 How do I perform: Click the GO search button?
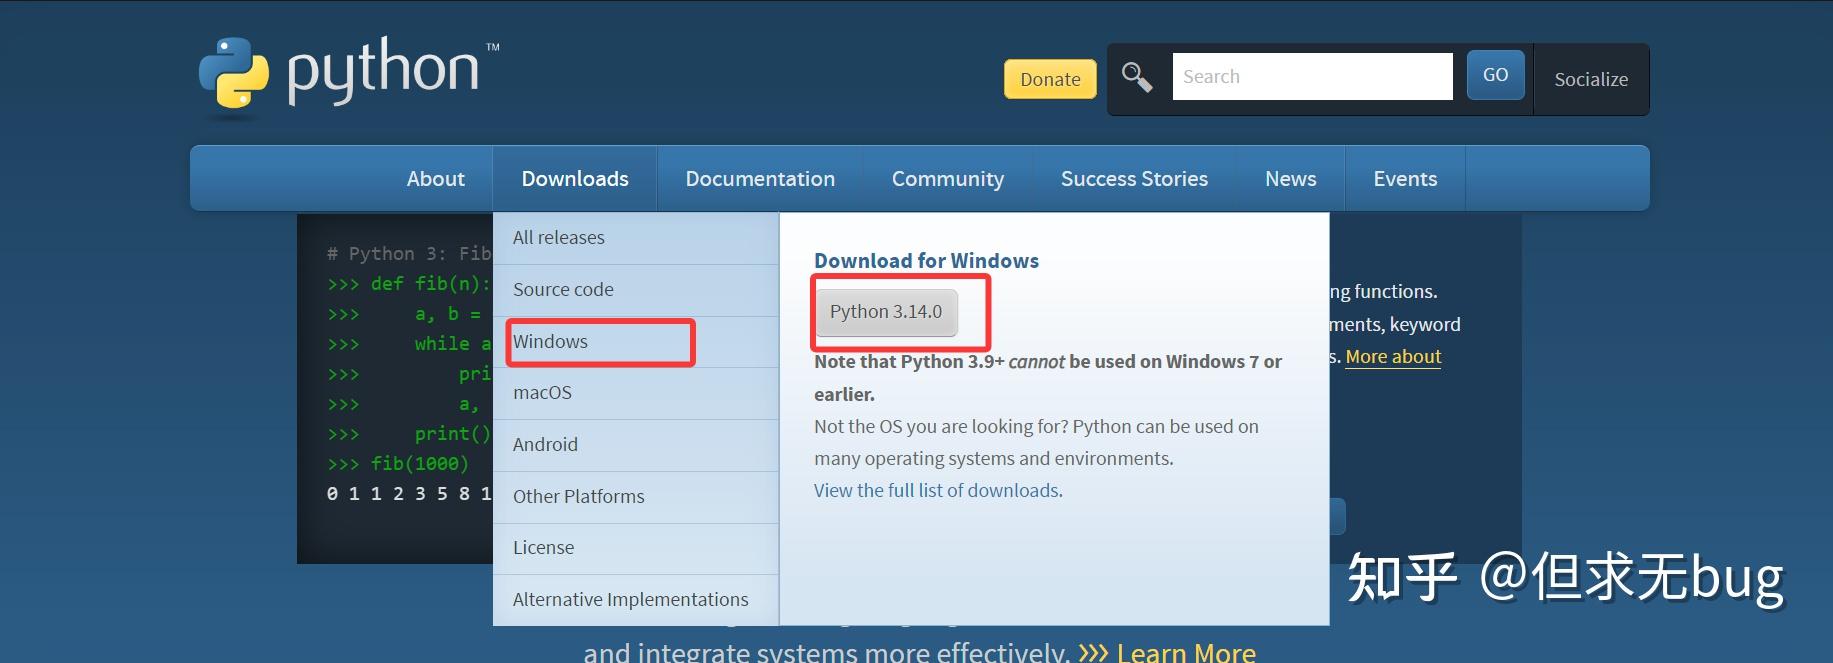(x=1495, y=75)
